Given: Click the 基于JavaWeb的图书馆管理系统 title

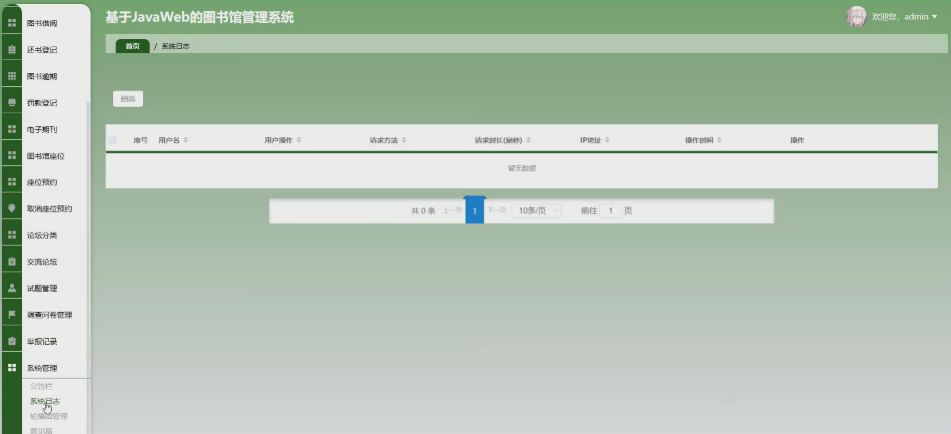Looking at the screenshot, I should point(200,18).
